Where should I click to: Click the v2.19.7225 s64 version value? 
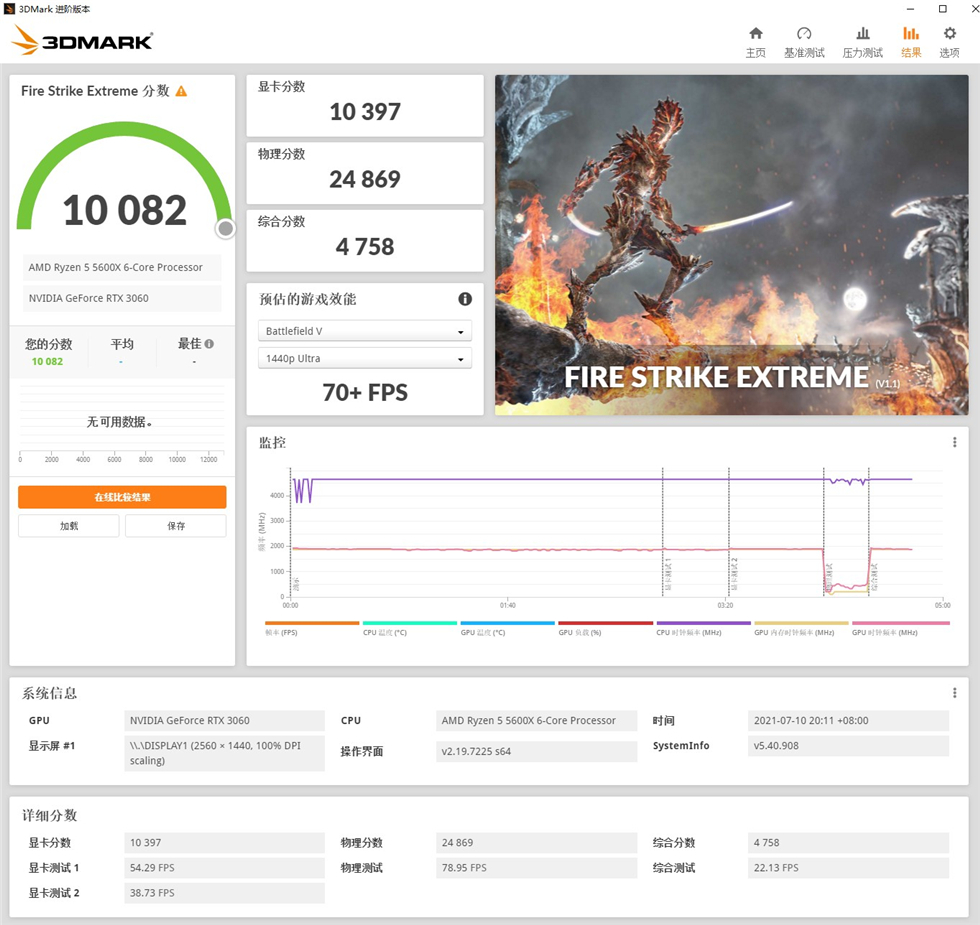536,751
